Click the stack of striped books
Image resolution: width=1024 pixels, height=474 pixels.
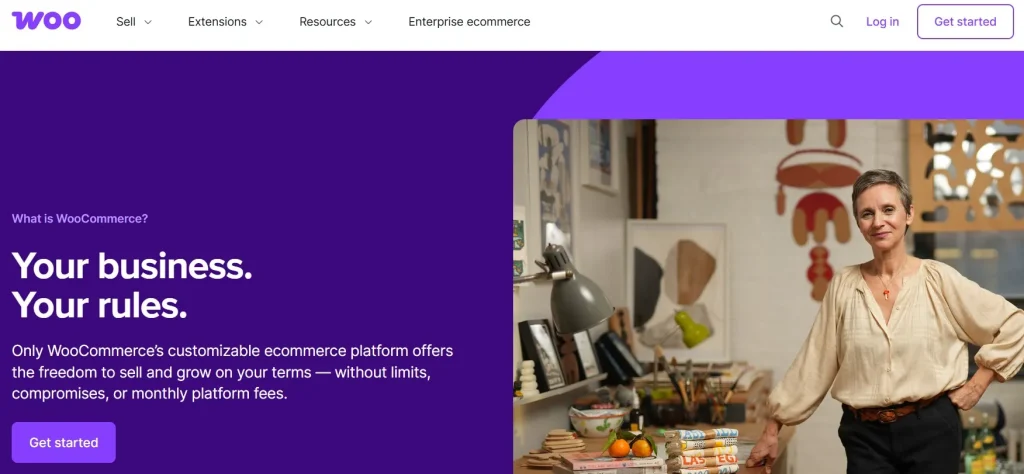pyautogui.click(x=703, y=450)
